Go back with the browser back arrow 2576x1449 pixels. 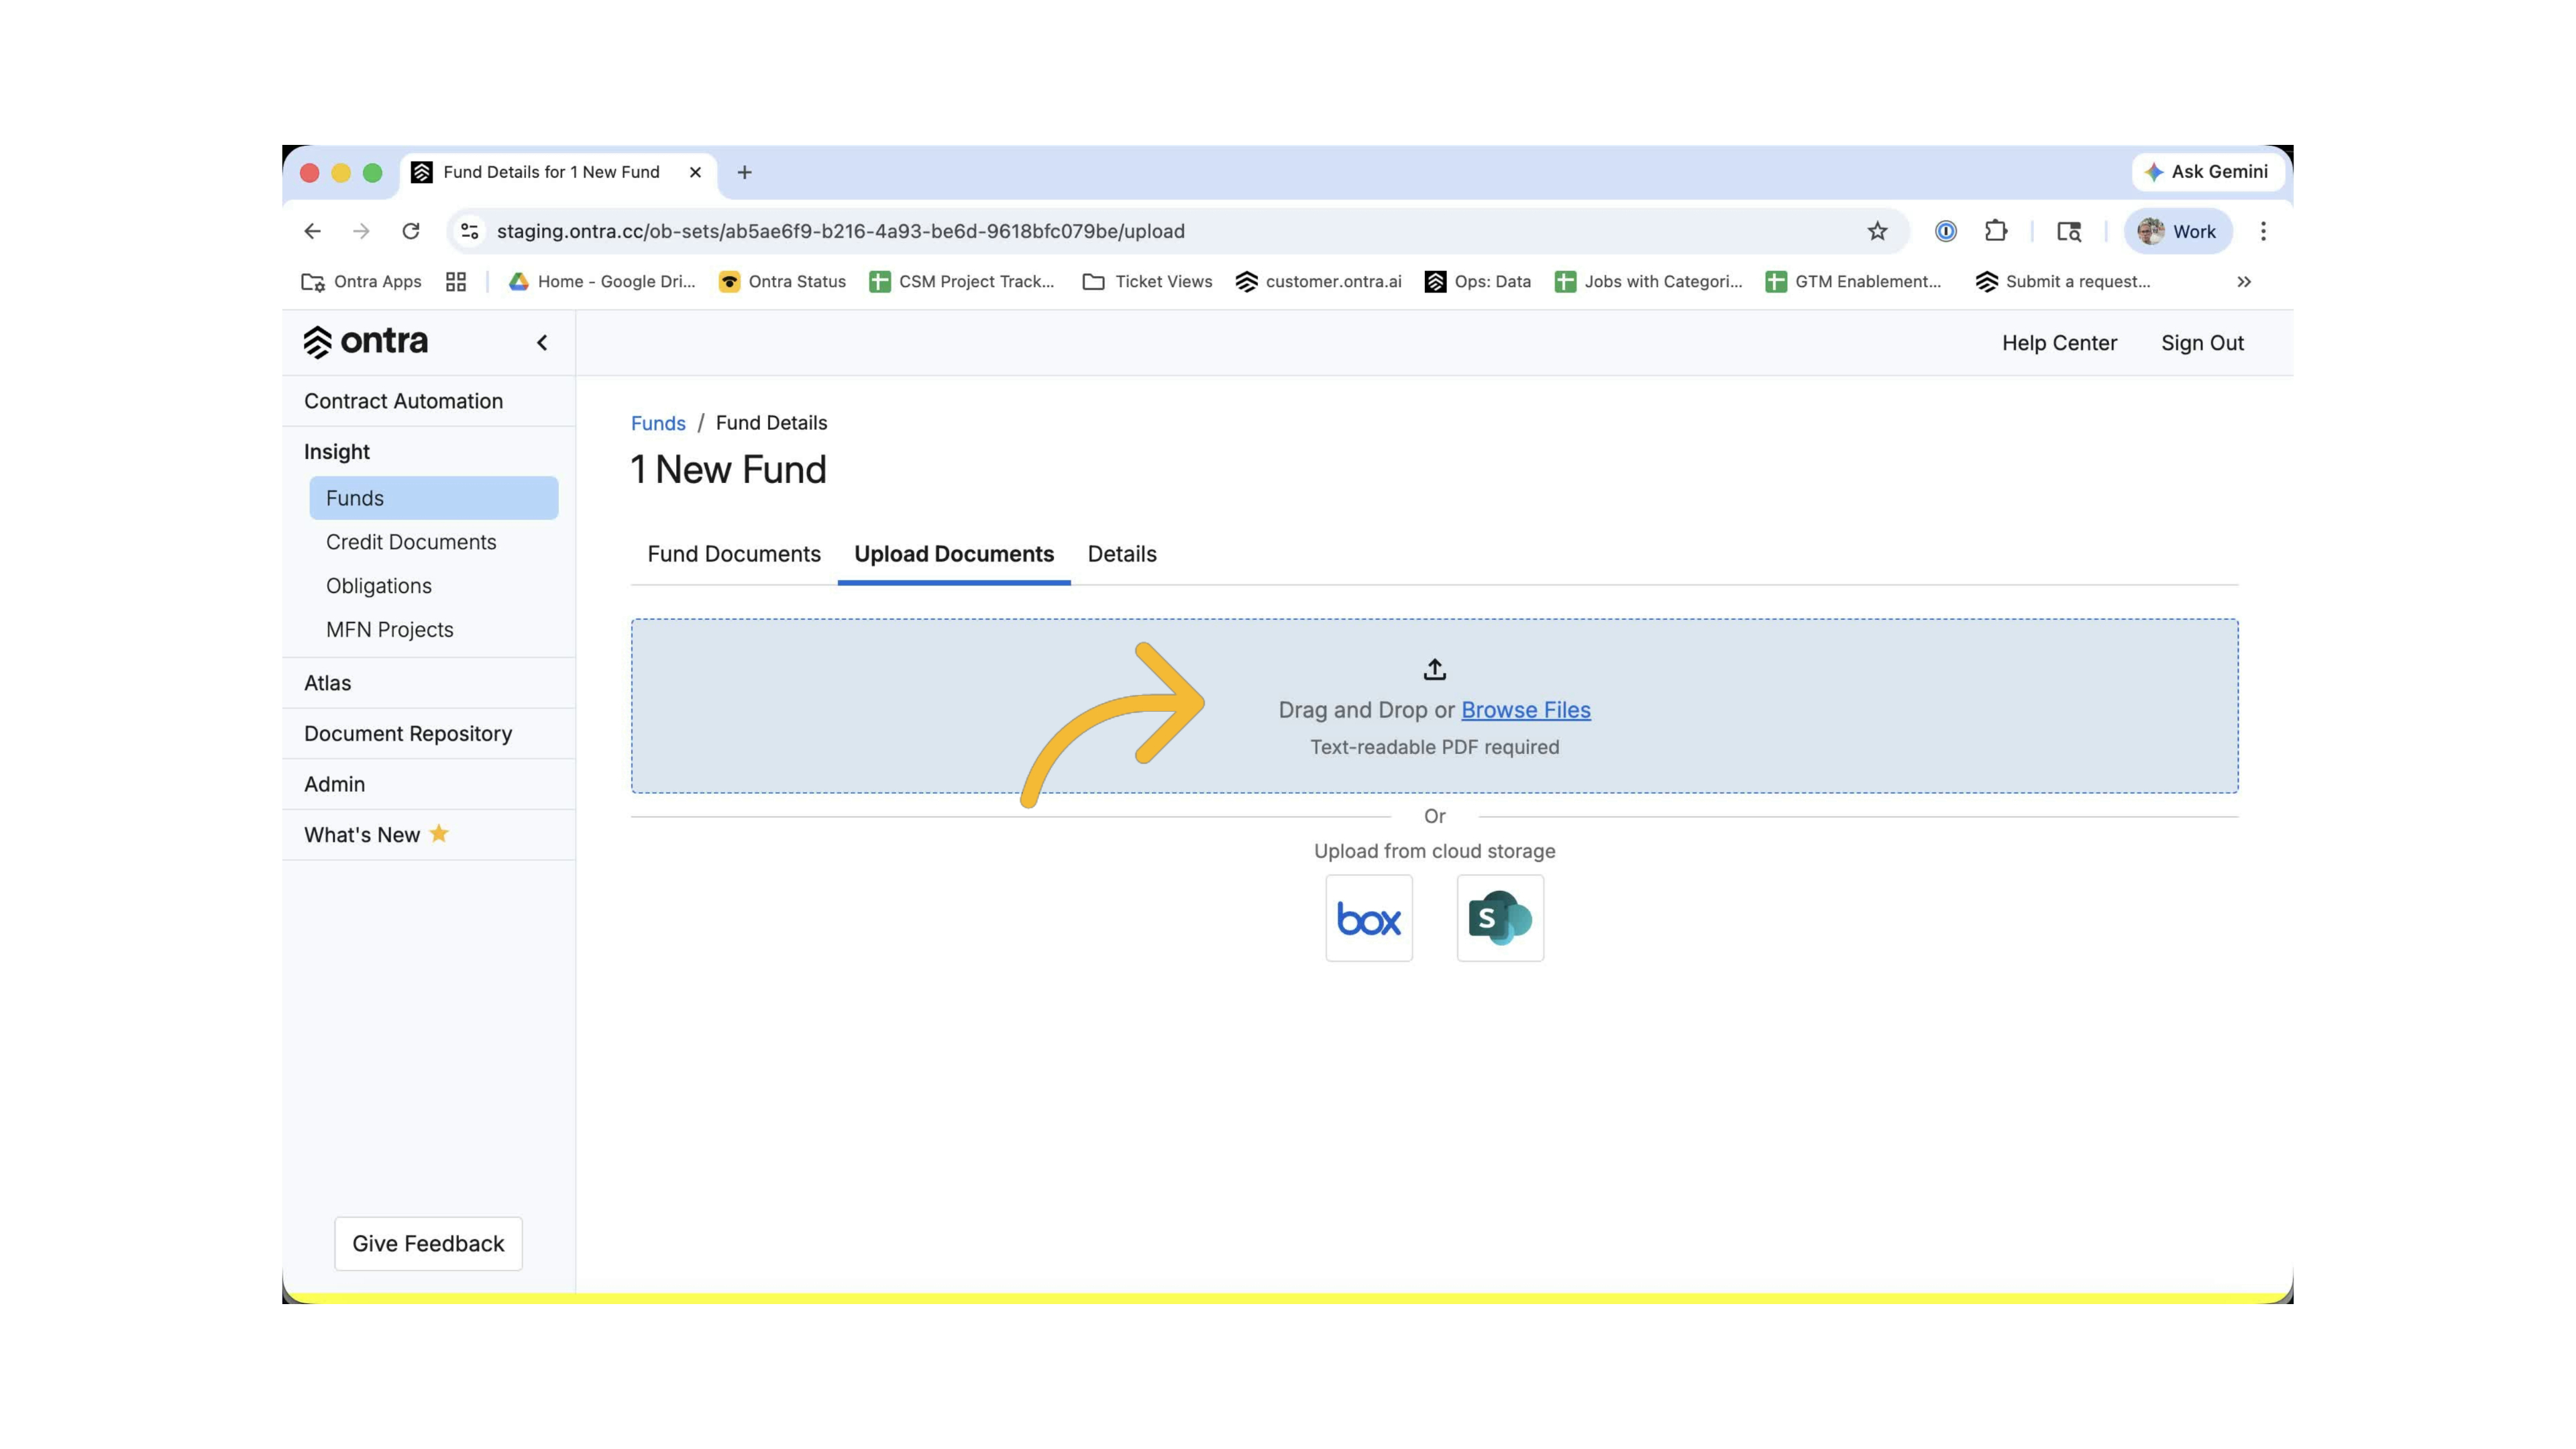tap(312, 231)
